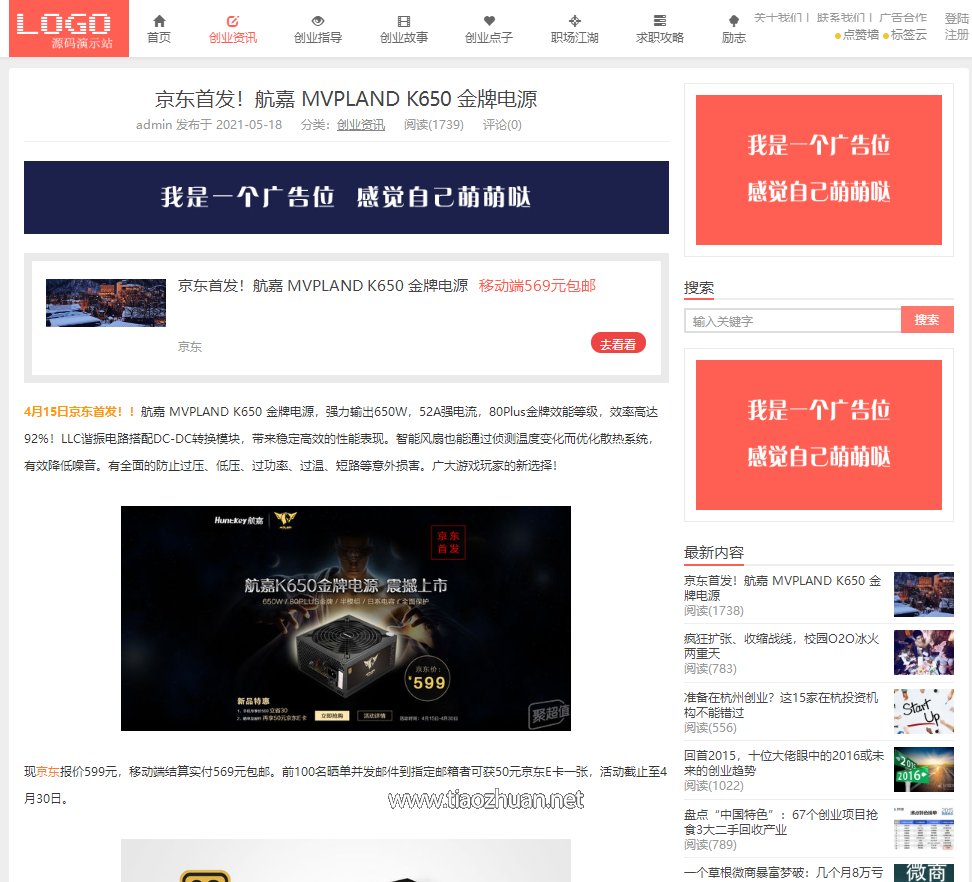The width and height of the screenshot is (972, 882).
Task: Click the 注册 link
Action: point(957,35)
